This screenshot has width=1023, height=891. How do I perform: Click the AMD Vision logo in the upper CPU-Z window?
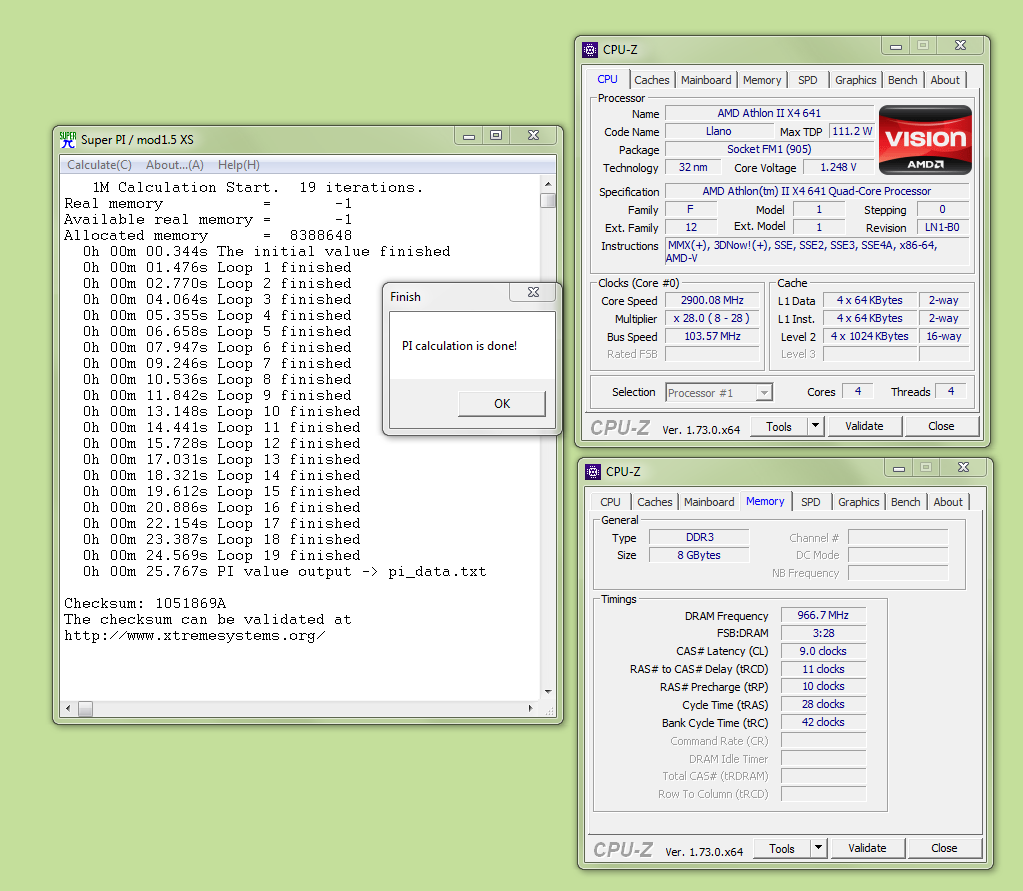(925, 140)
